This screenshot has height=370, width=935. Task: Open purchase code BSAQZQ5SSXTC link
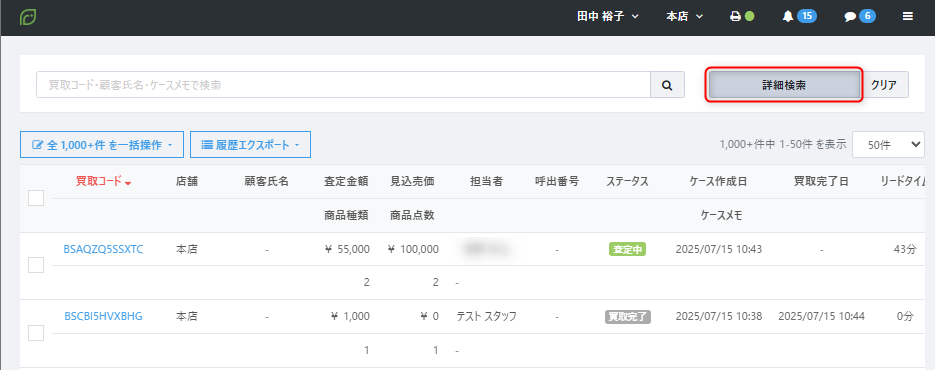pyautogui.click(x=103, y=249)
